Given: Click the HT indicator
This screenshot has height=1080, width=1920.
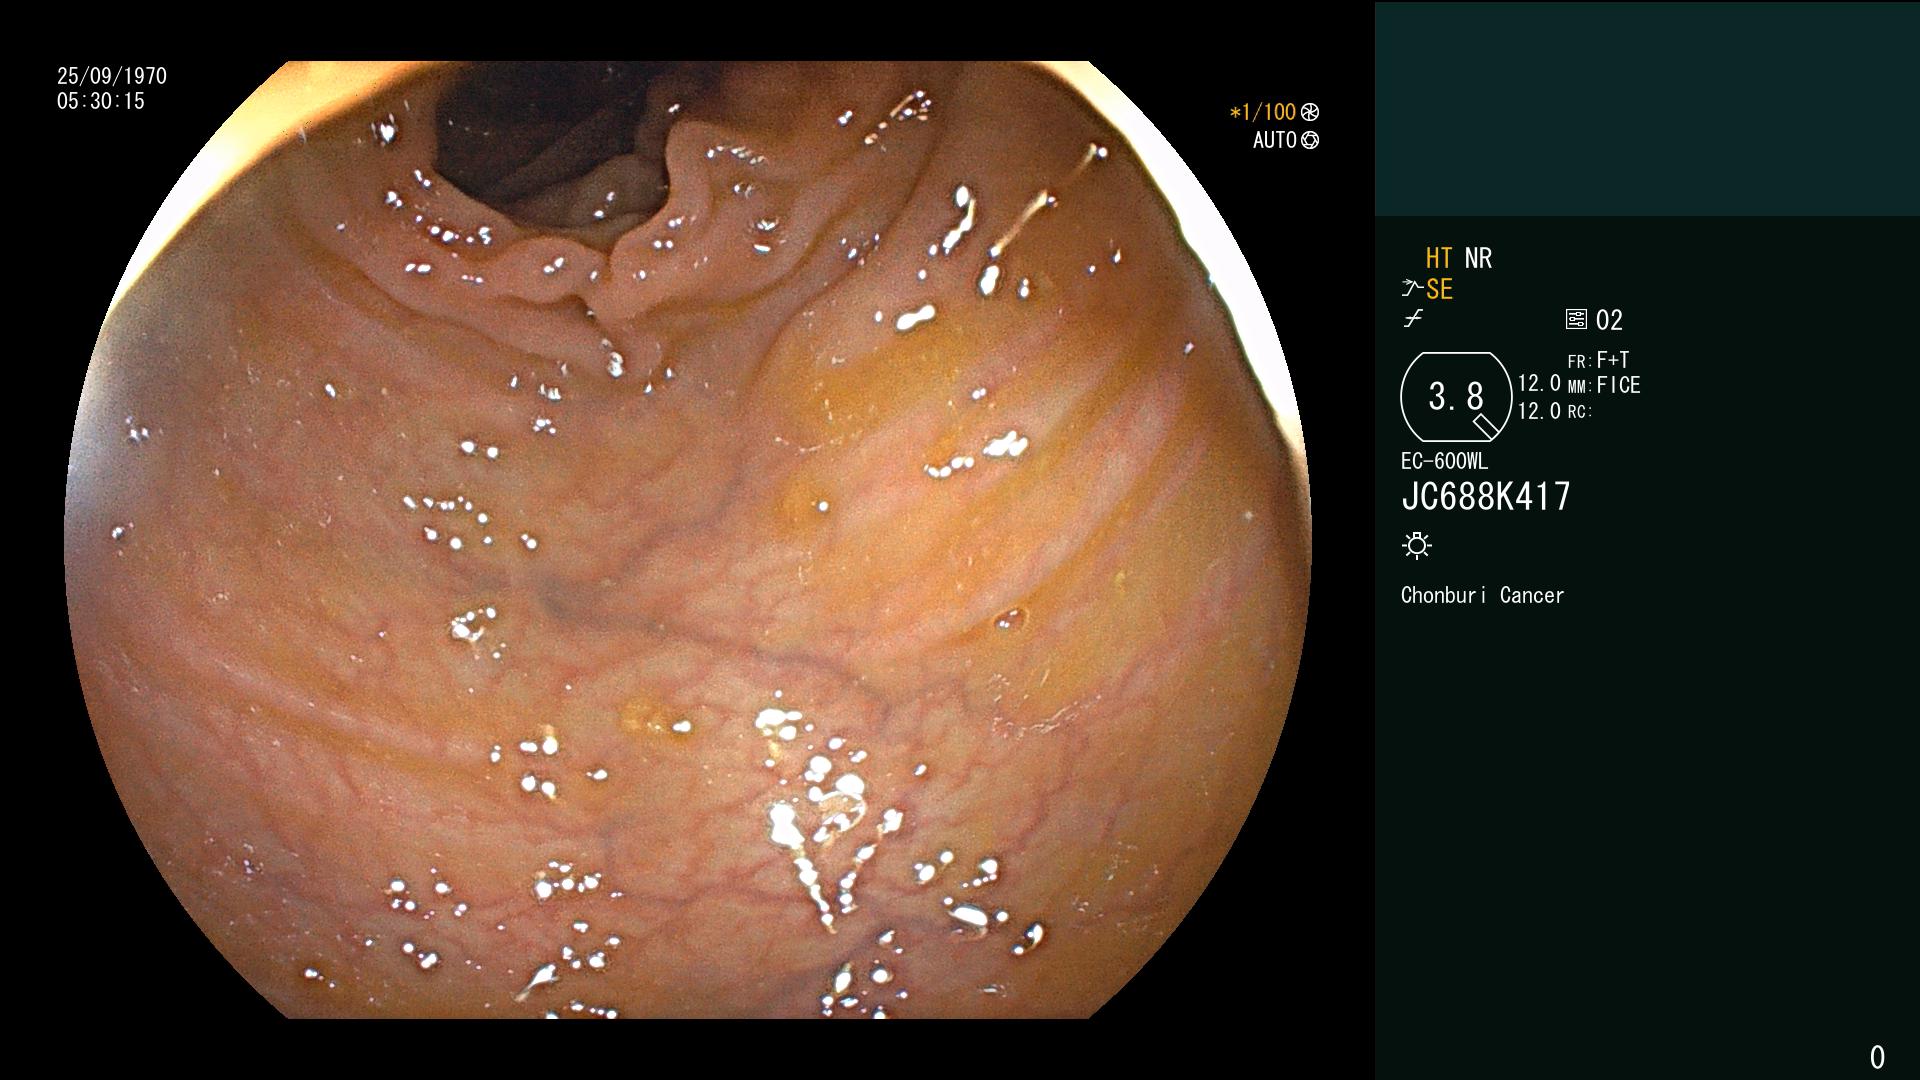Looking at the screenshot, I should [x=1439, y=258].
